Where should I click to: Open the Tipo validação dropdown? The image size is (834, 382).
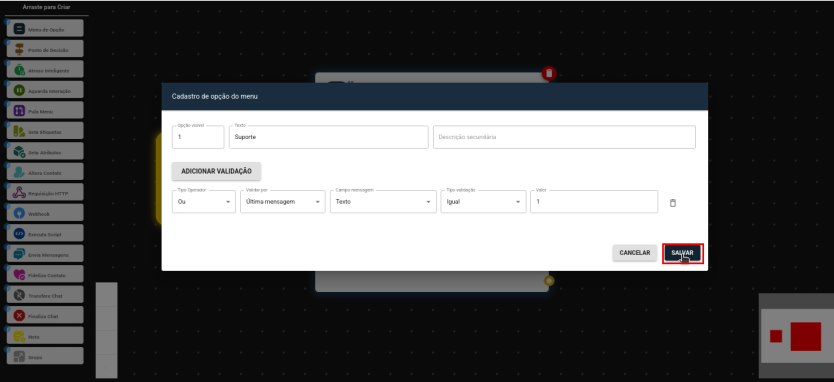click(x=483, y=202)
